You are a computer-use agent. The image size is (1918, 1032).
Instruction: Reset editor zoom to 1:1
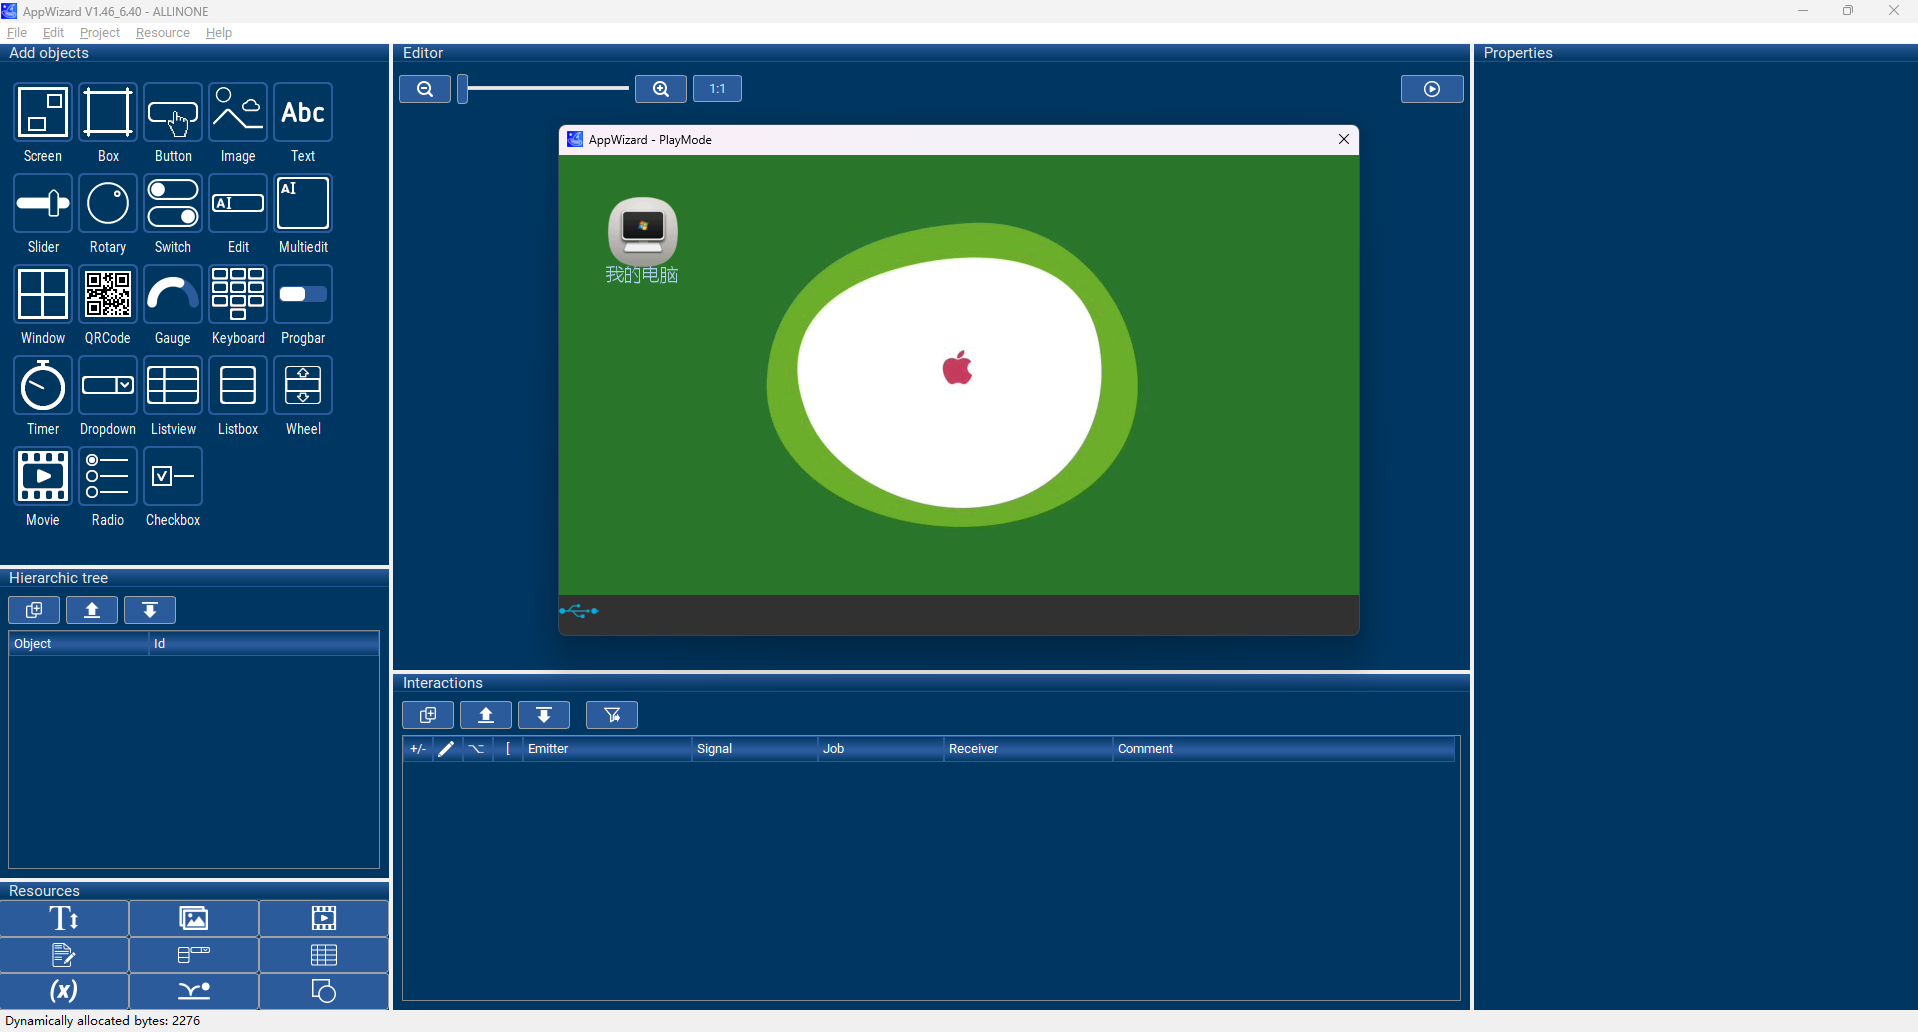[x=718, y=89]
